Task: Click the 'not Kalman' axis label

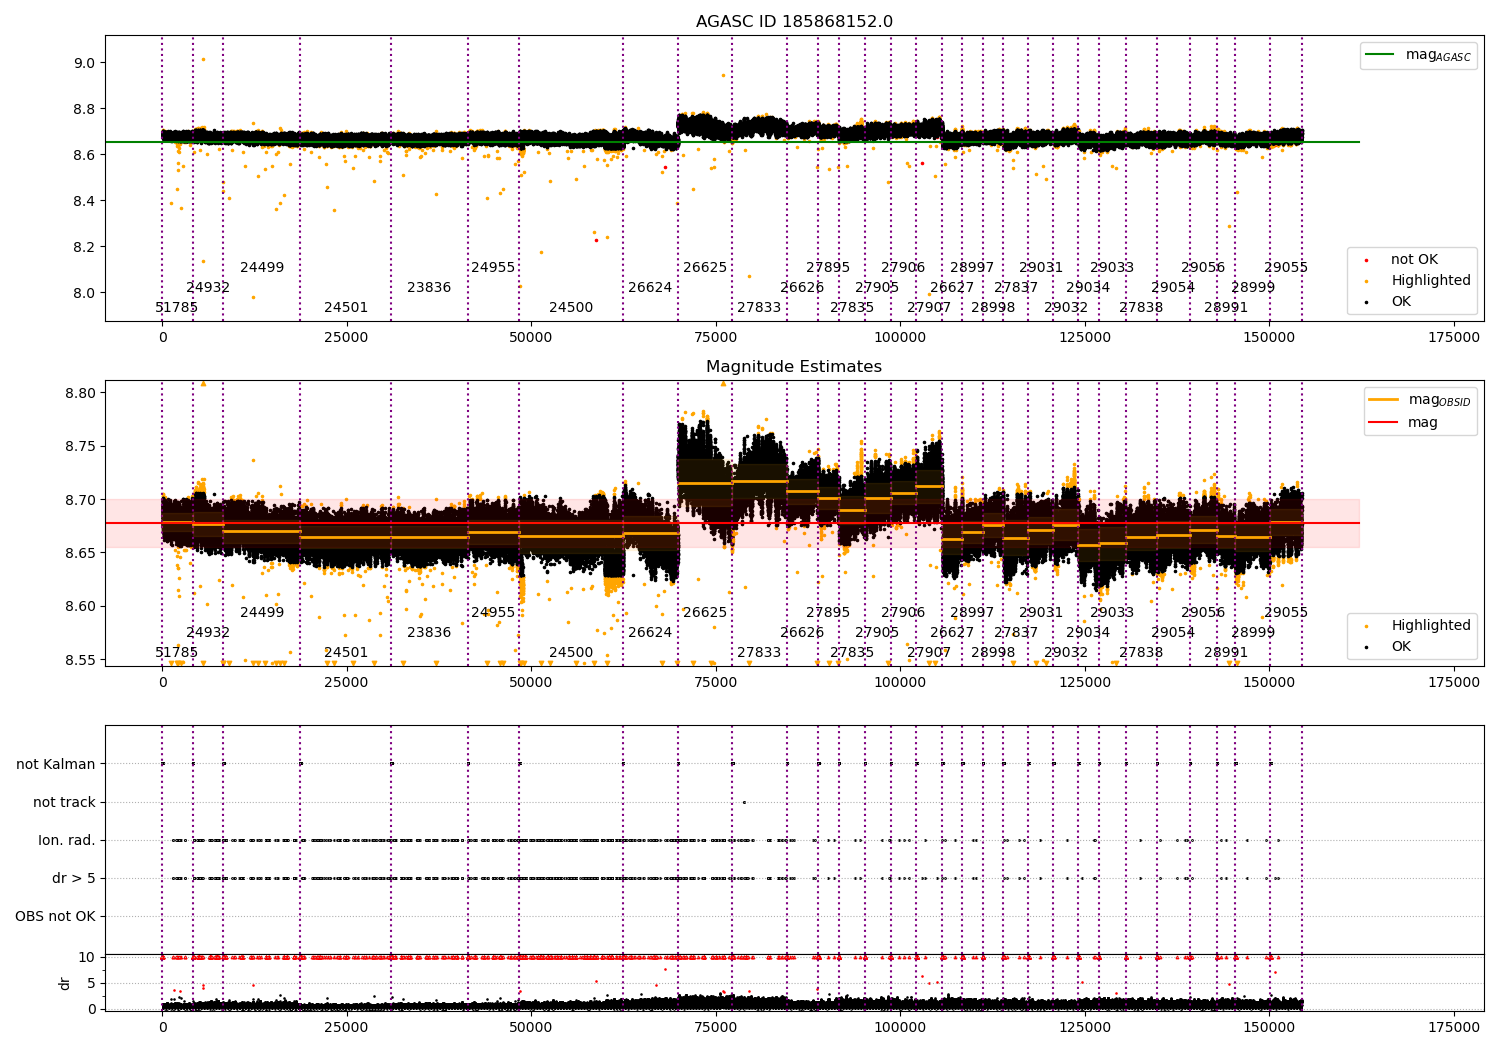Action: coord(56,764)
